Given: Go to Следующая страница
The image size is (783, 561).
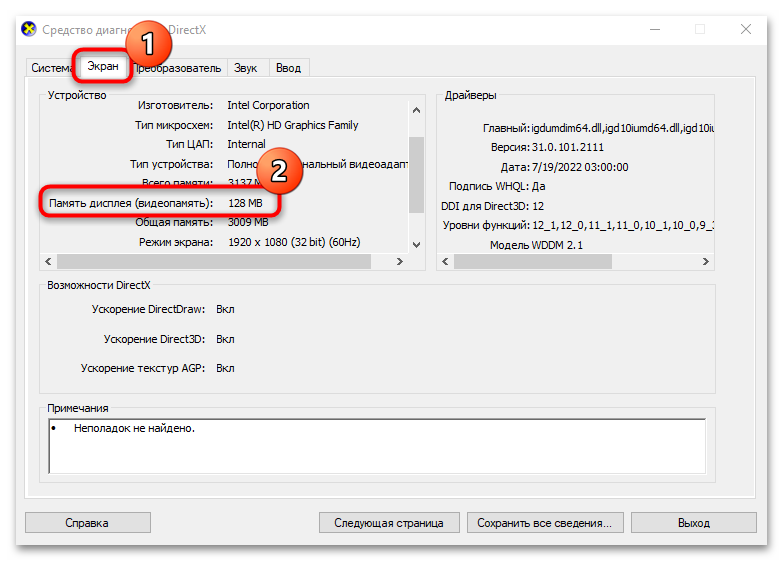Looking at the screenshot, I should tap(389, 523).
